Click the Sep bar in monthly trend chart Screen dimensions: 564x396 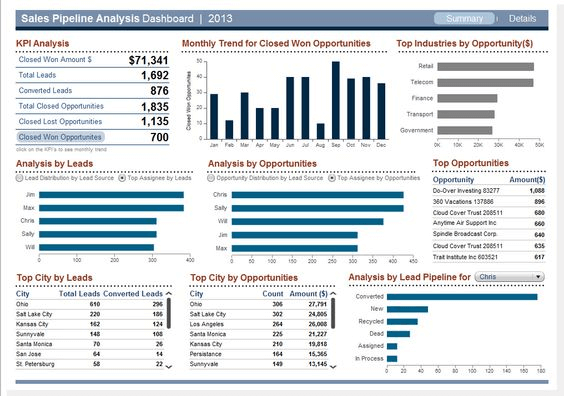pos(336,100)
